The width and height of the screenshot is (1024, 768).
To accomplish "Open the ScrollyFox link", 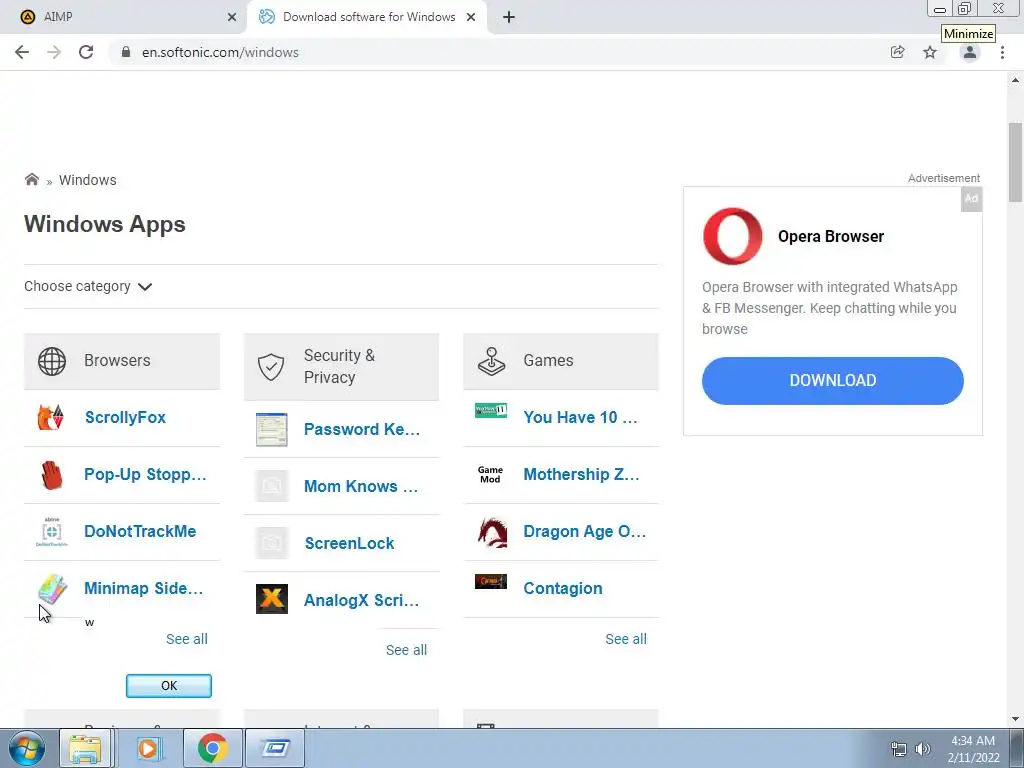I will point(125,417).
